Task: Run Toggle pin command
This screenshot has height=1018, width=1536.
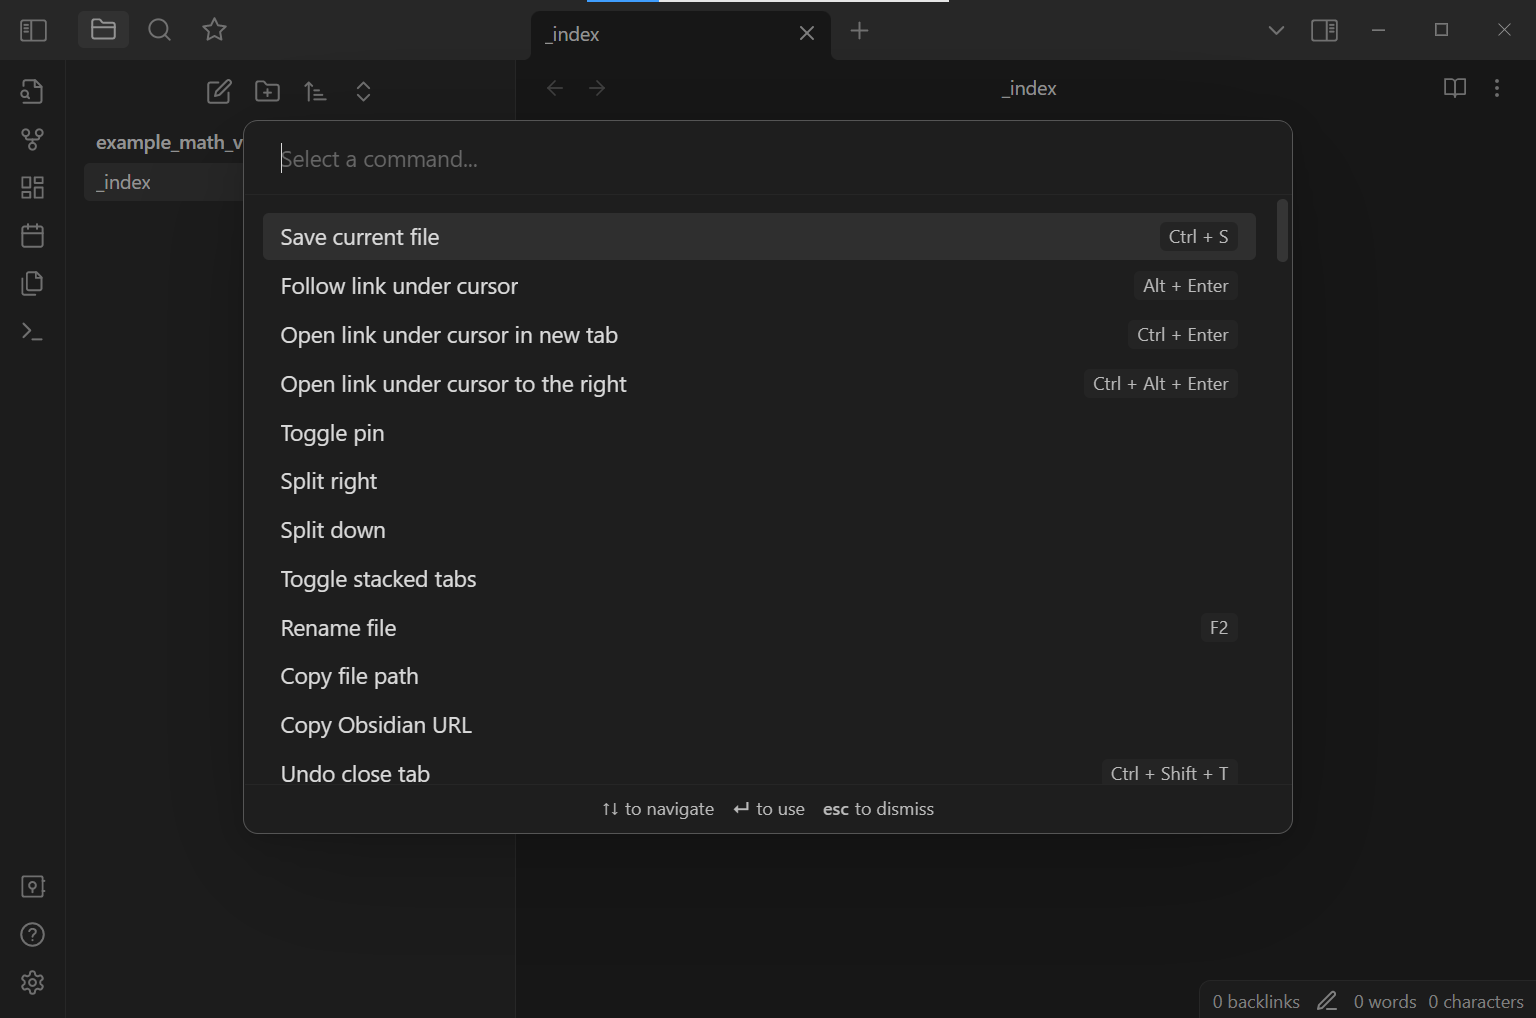Action: (759, 433)
